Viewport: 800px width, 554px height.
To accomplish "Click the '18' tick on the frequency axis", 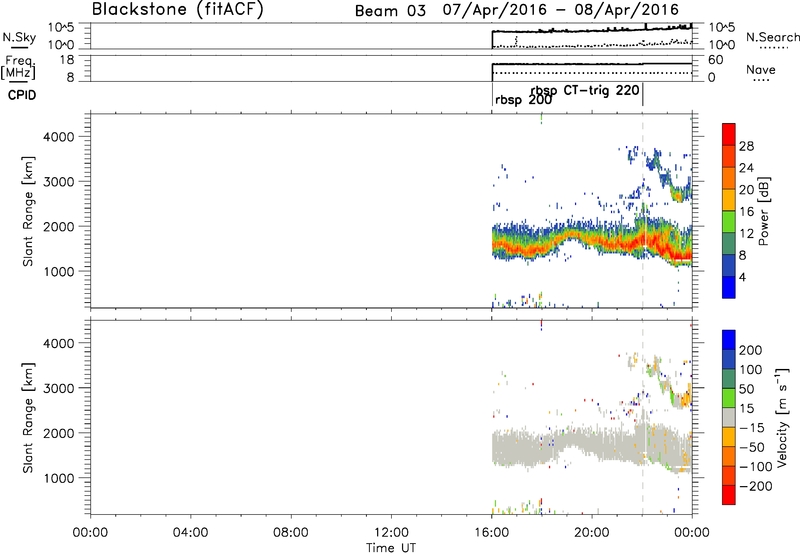I will click(67, 60).
